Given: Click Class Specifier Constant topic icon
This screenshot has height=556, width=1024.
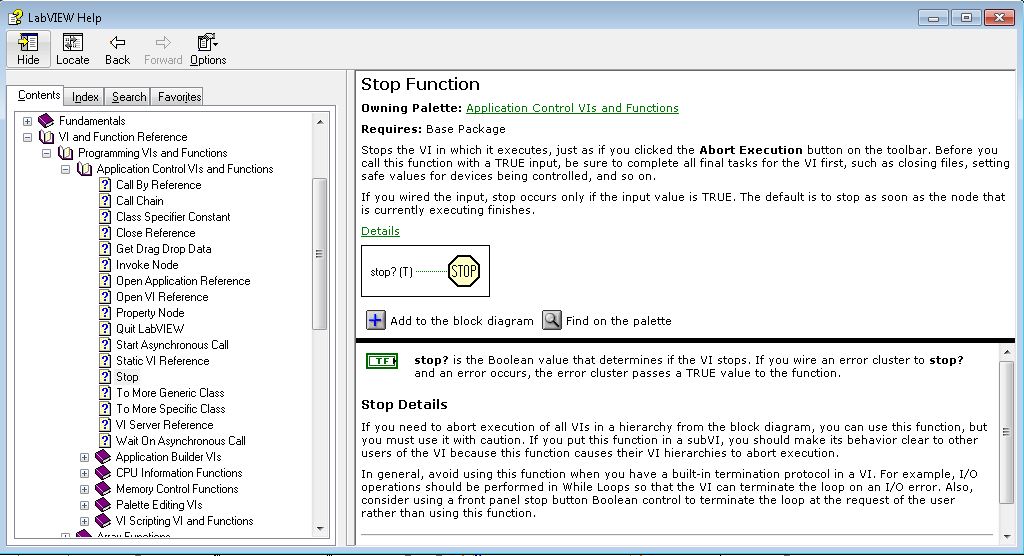Looking at the screenshot, I should click(105, 217).
